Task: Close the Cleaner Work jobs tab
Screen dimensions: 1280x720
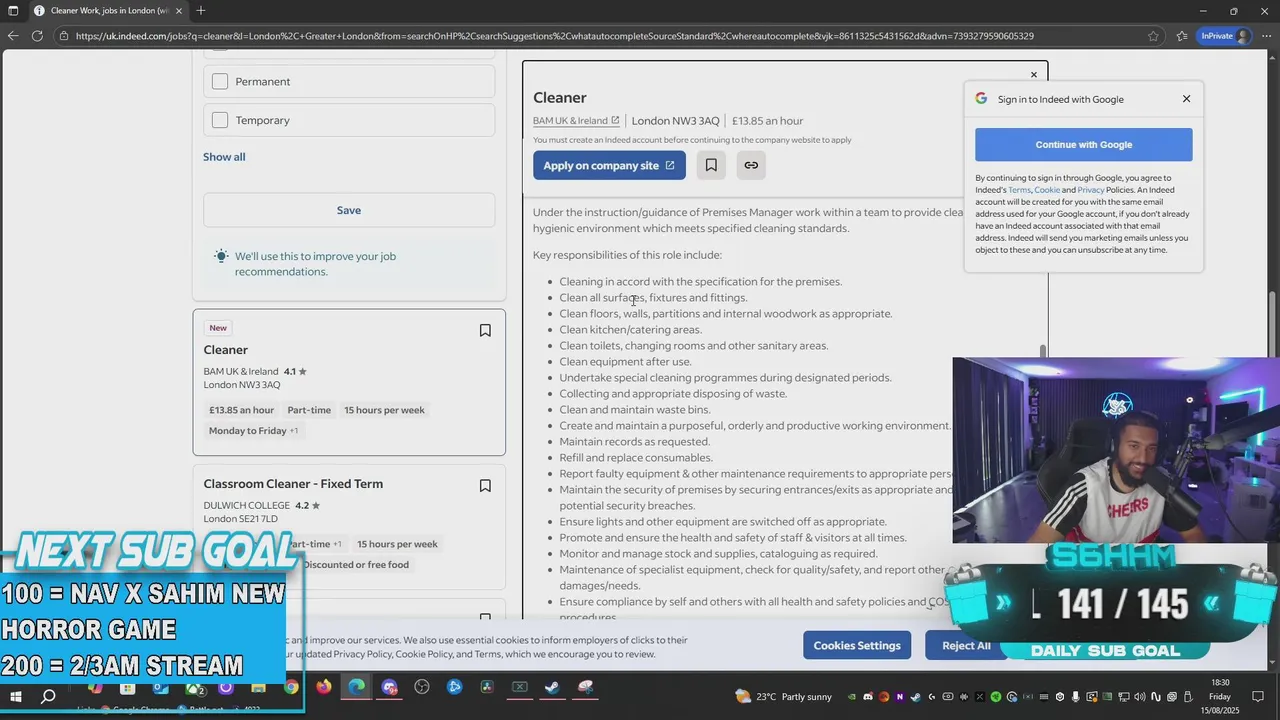Action: pos(179,11)
